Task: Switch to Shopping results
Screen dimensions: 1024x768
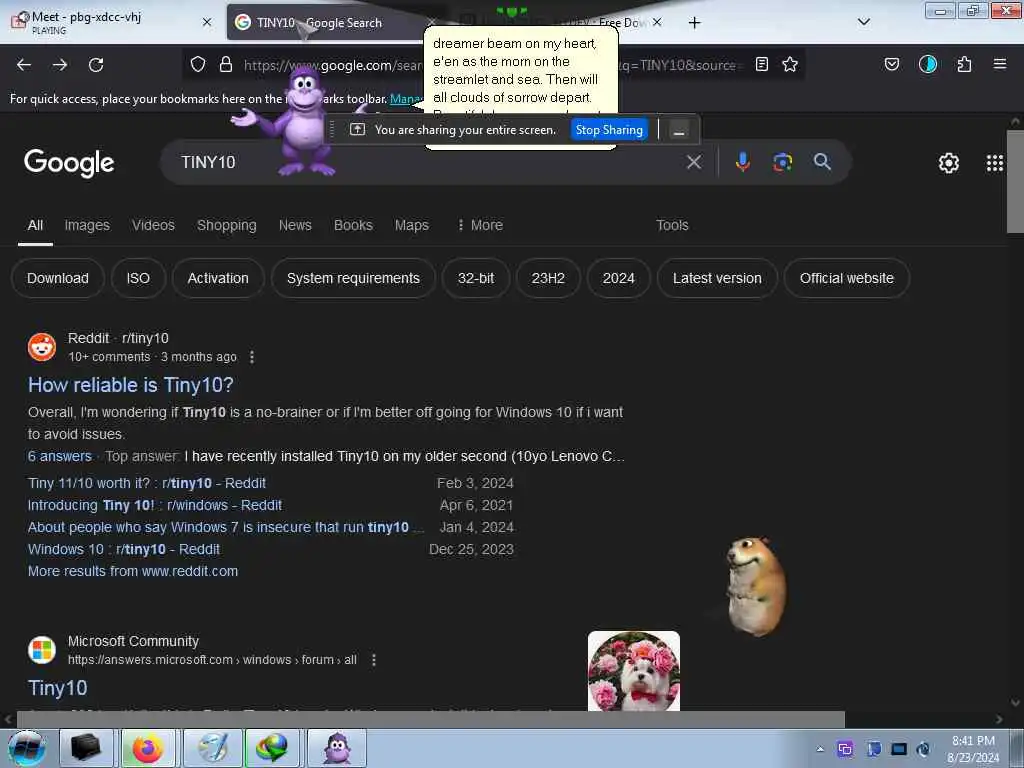Action: point(227,225)
